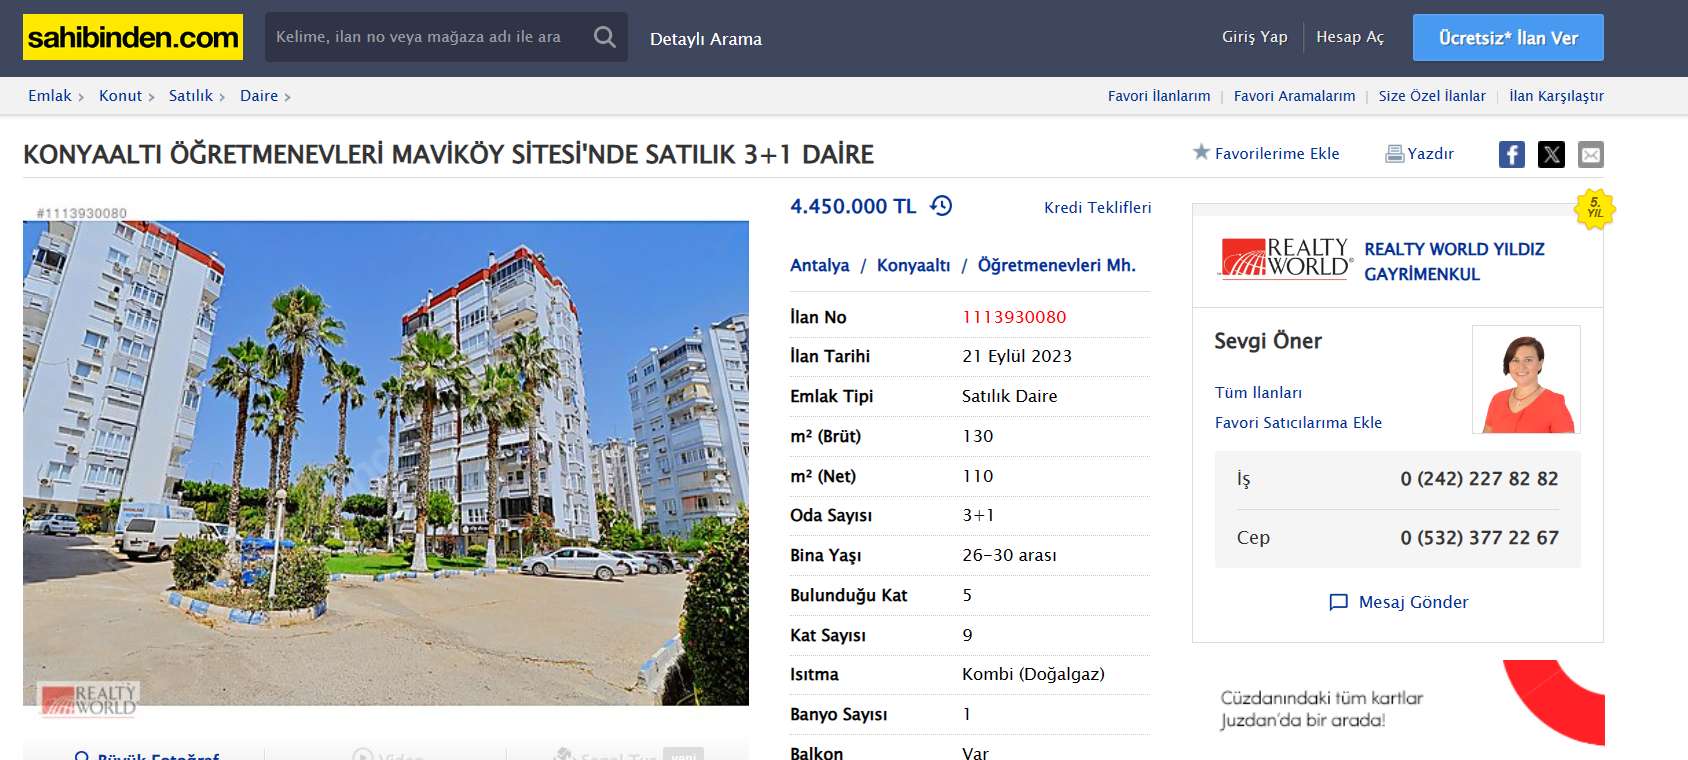The height and width of the screenshot is (760, 1688).
Task: Share the listing by email envelope icon
Action: (x=1591, y=154)
